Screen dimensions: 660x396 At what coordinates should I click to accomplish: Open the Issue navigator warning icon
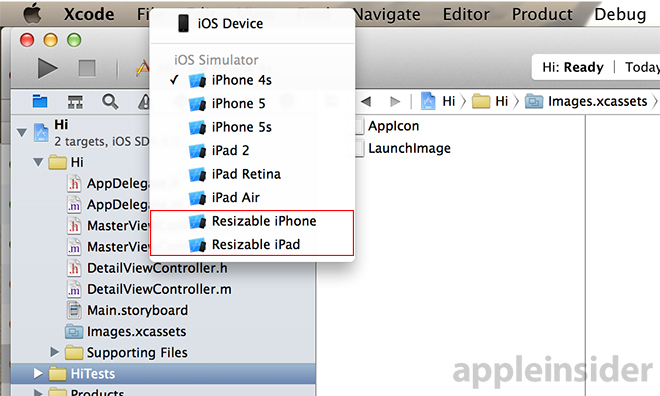point(144,101)
